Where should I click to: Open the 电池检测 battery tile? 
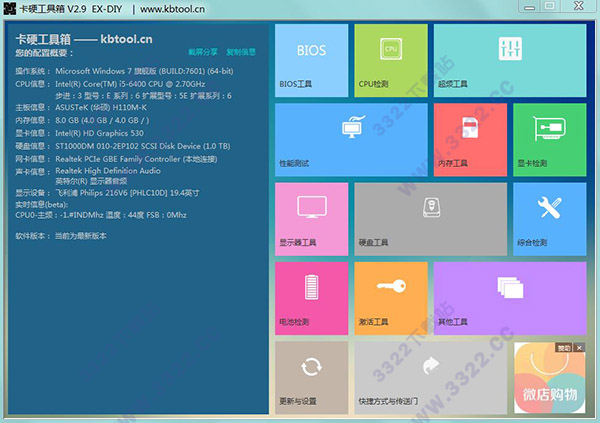coord(311,298)
